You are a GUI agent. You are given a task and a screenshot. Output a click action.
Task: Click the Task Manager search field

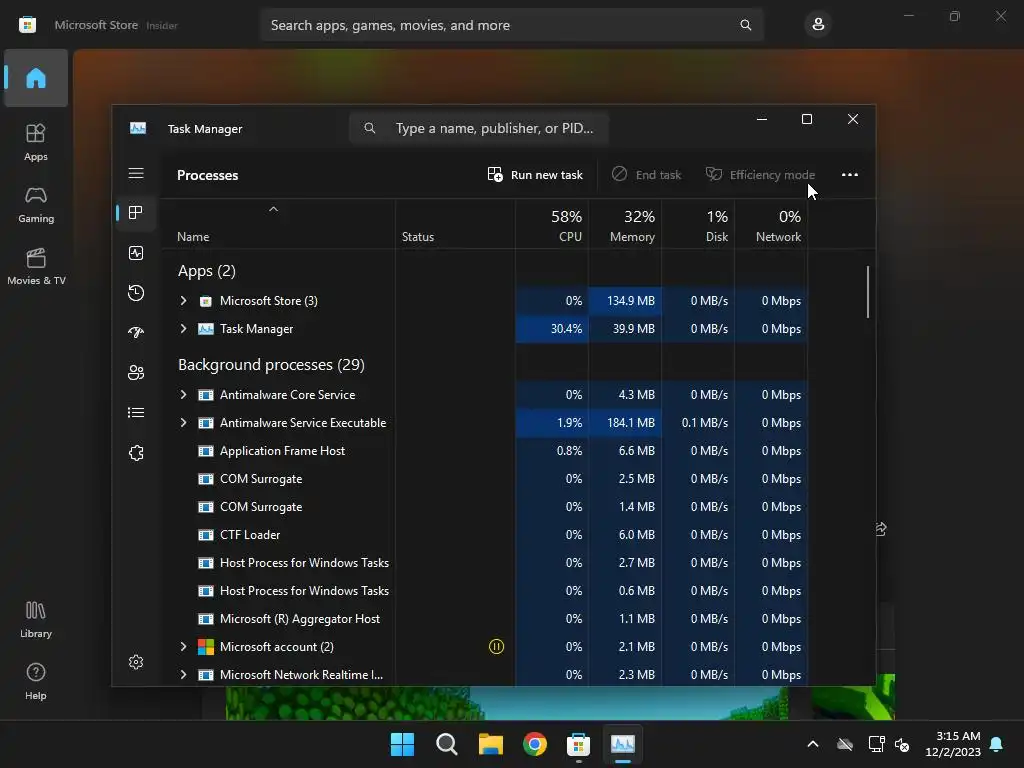[x=479, y=128]
